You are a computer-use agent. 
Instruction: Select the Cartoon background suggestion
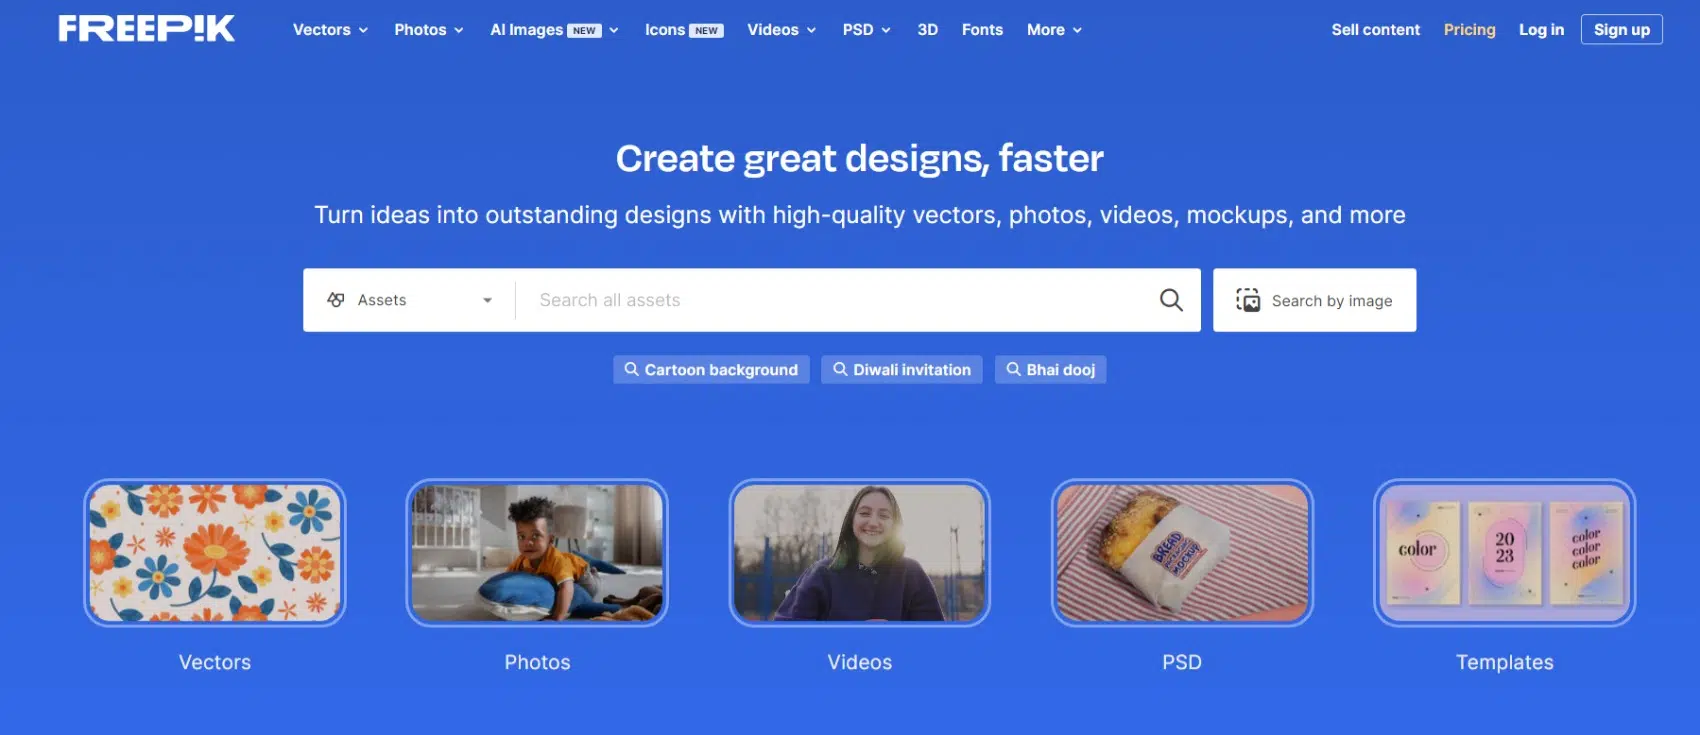[x=712, y=370]
